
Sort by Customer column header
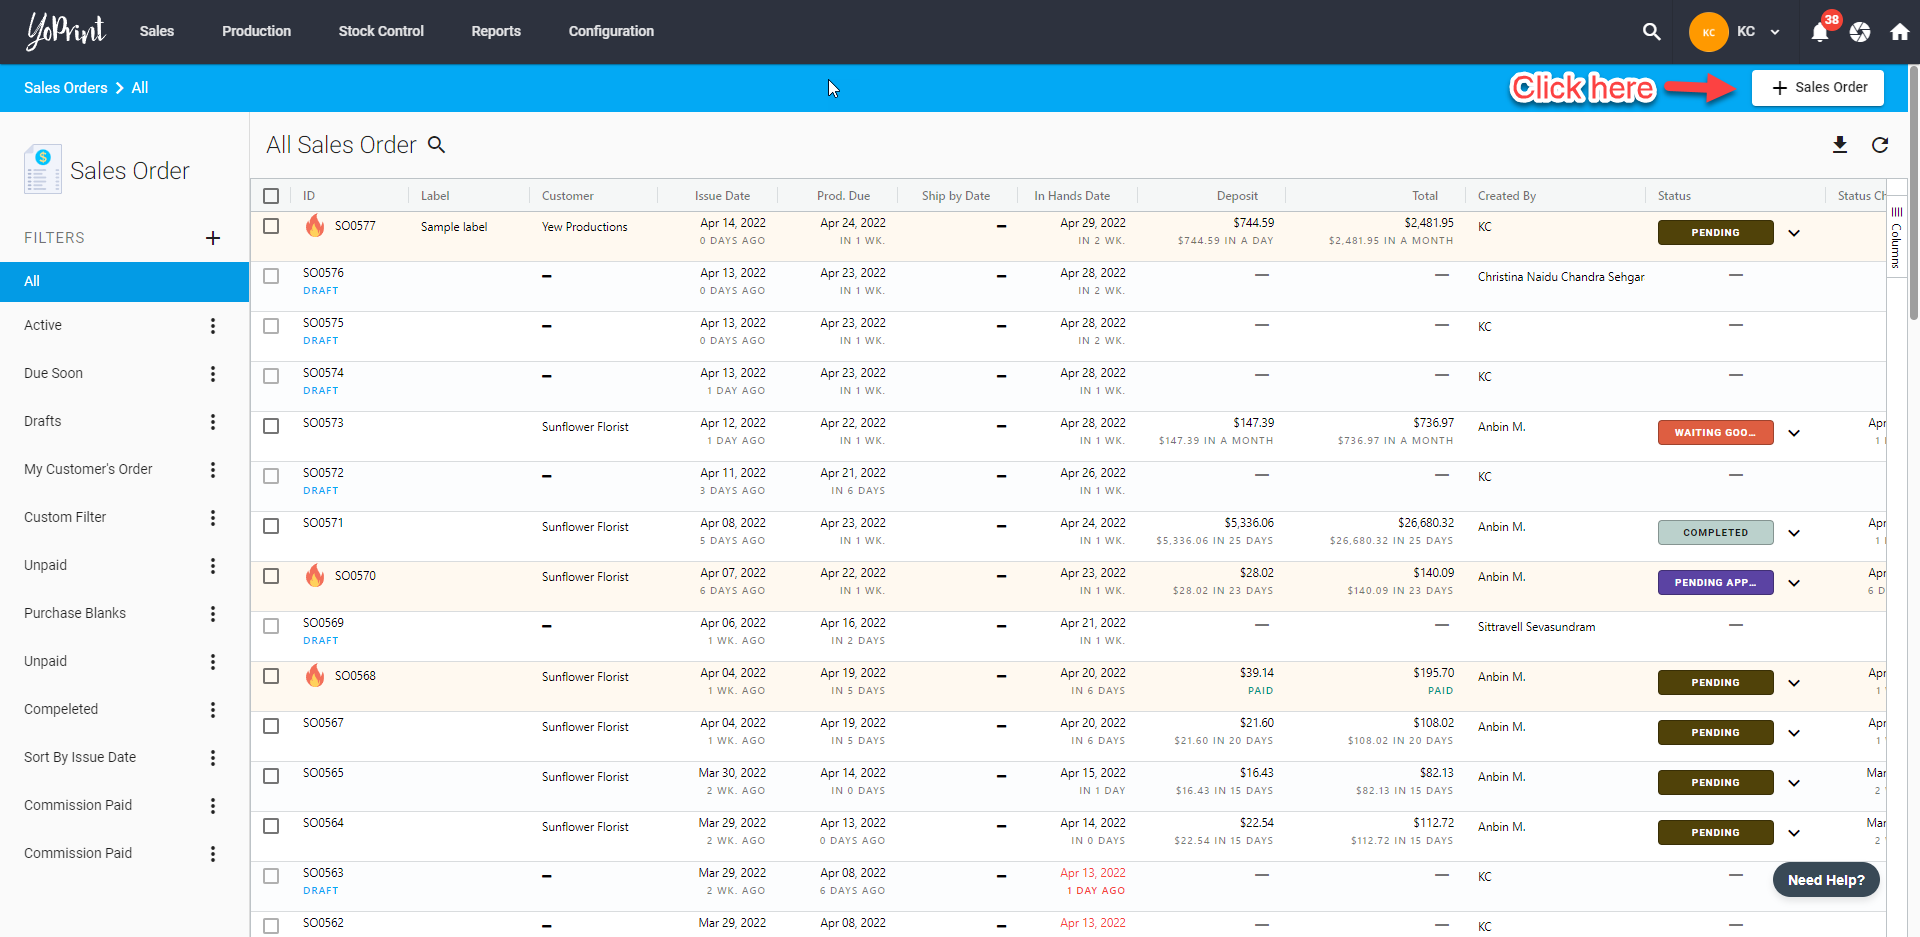[567, 196]
